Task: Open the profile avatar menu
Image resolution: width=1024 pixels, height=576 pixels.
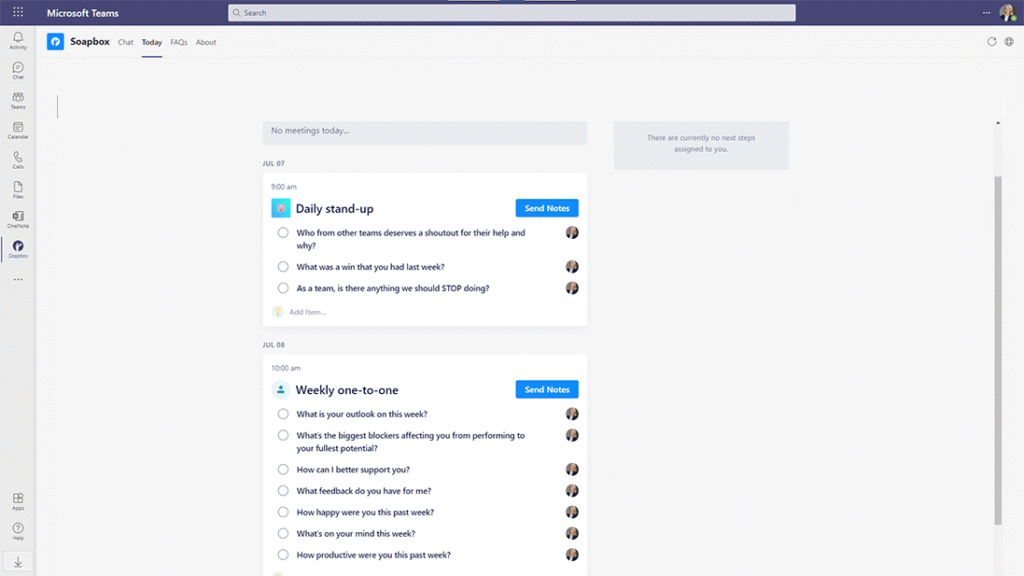Action: click(x=1007, y=13)
